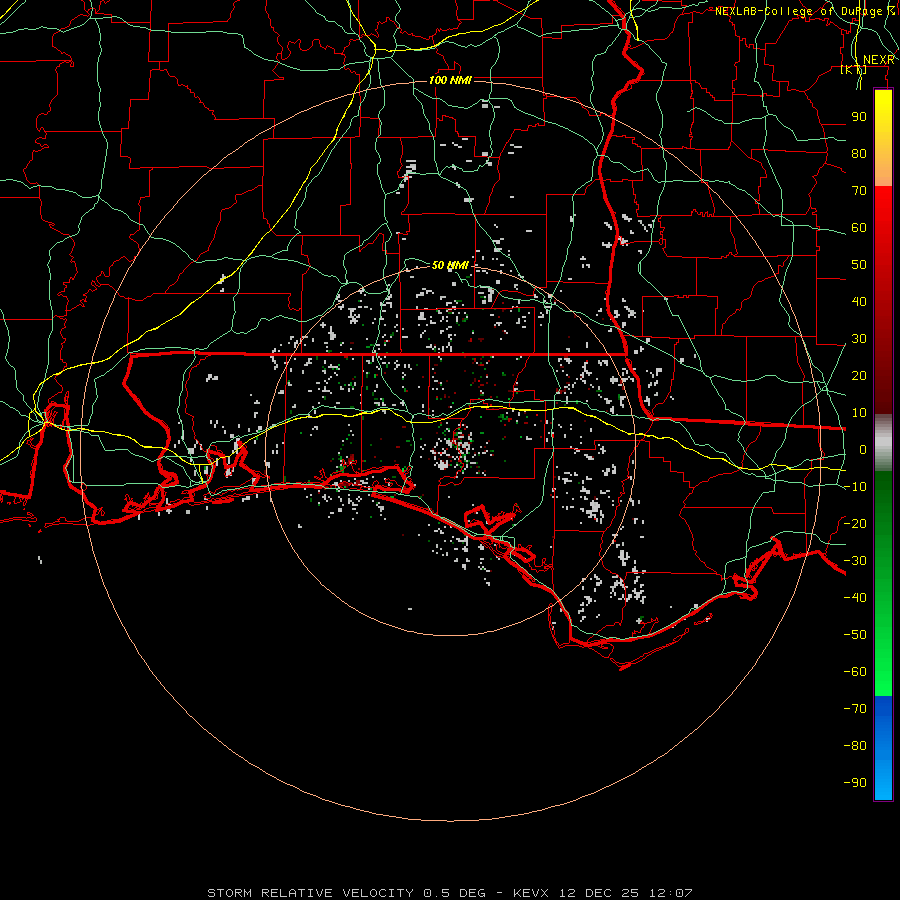Click the "70" scale value

(859, 191)
